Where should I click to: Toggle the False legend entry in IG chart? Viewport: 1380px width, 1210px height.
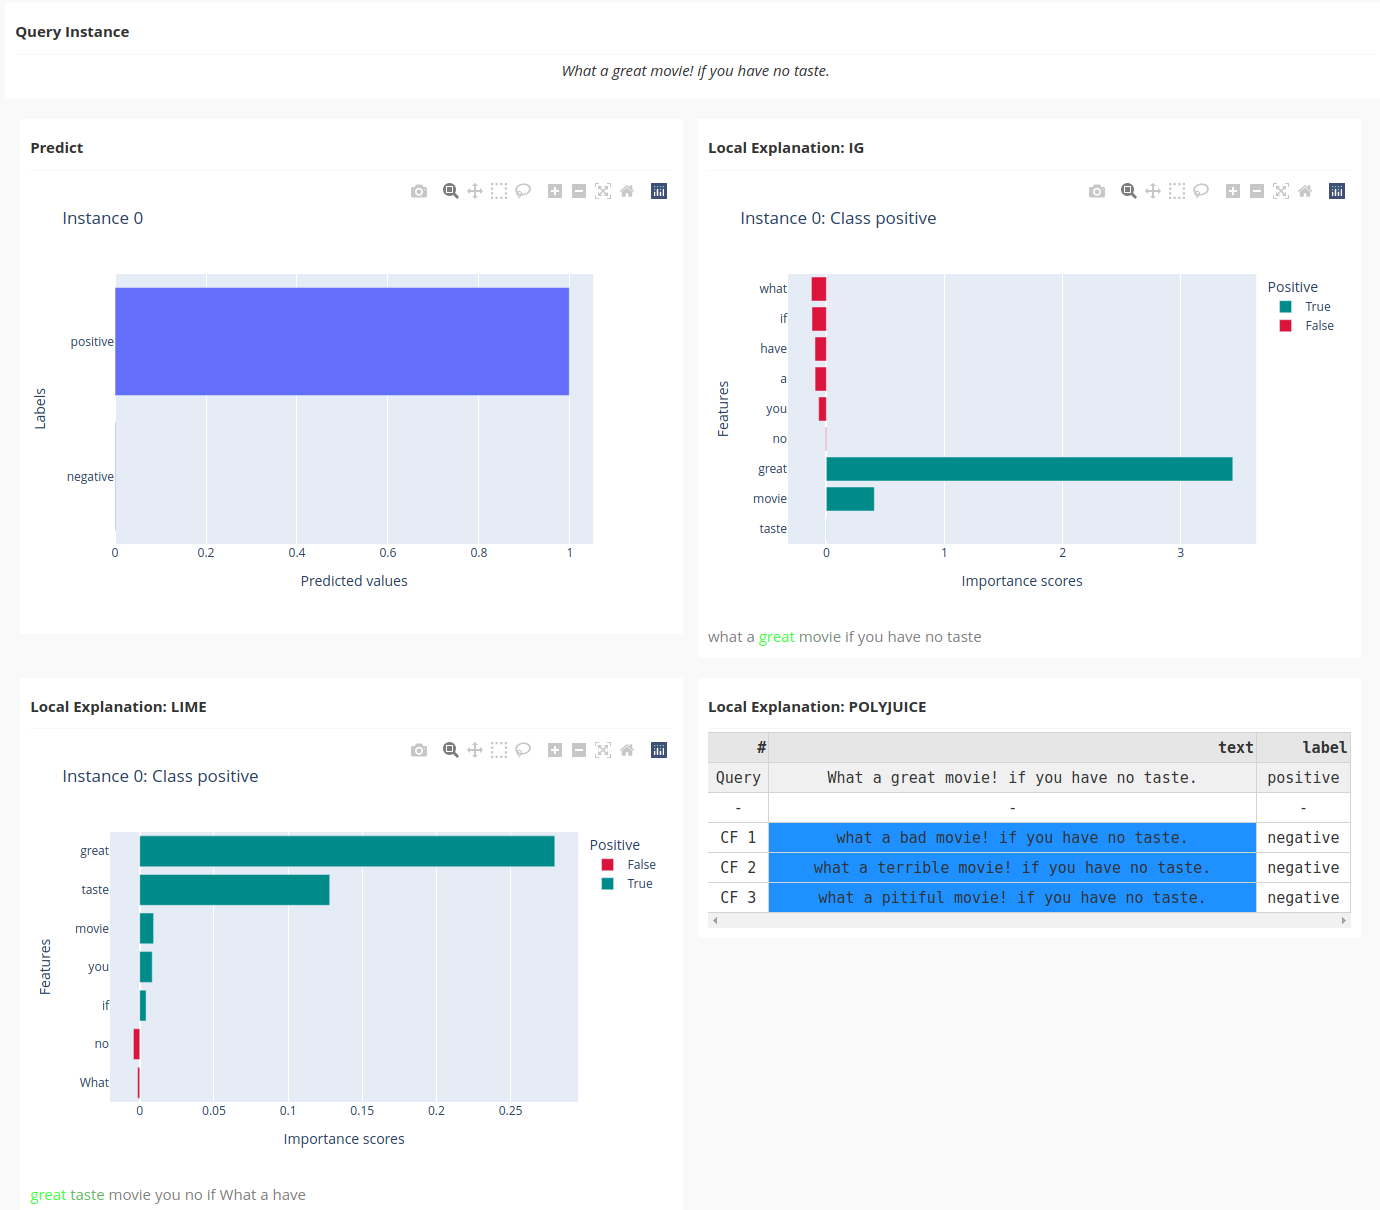1307,326
